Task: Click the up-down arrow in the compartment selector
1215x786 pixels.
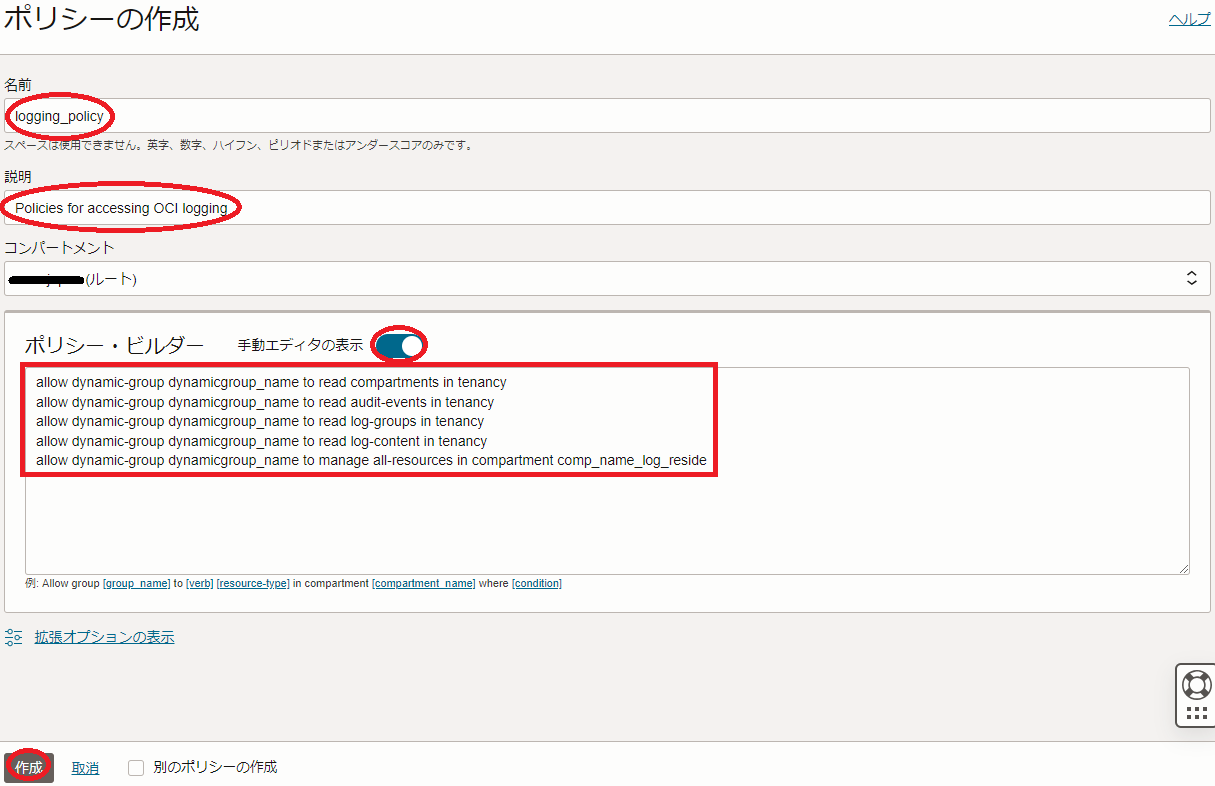Action: coord(1191,279)
